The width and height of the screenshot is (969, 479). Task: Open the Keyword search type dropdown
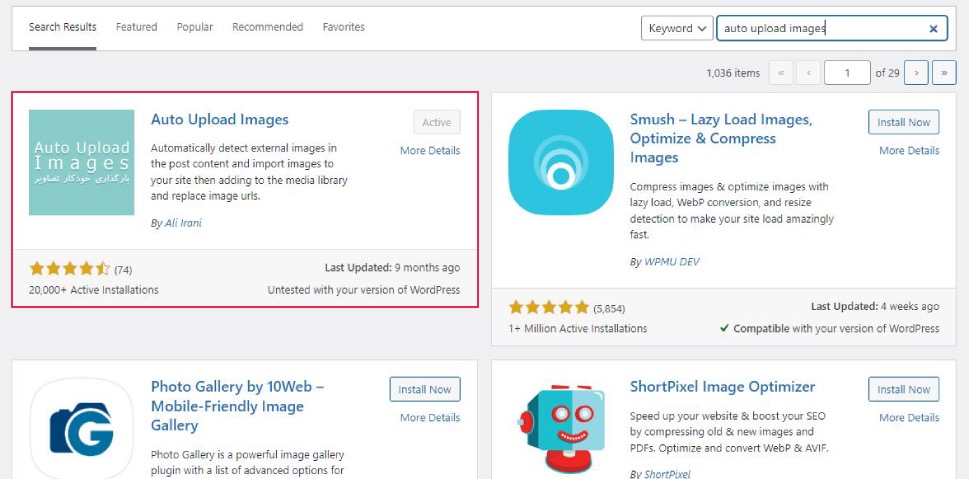click(x=677, y=28)
